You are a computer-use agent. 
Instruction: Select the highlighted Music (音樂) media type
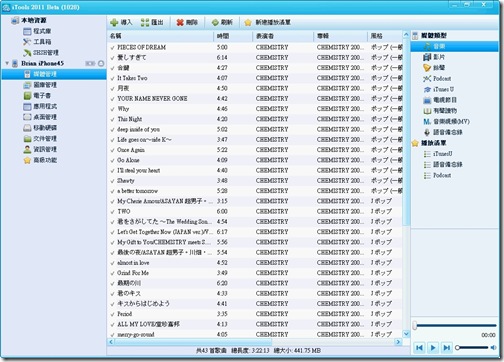pos(455,46)
